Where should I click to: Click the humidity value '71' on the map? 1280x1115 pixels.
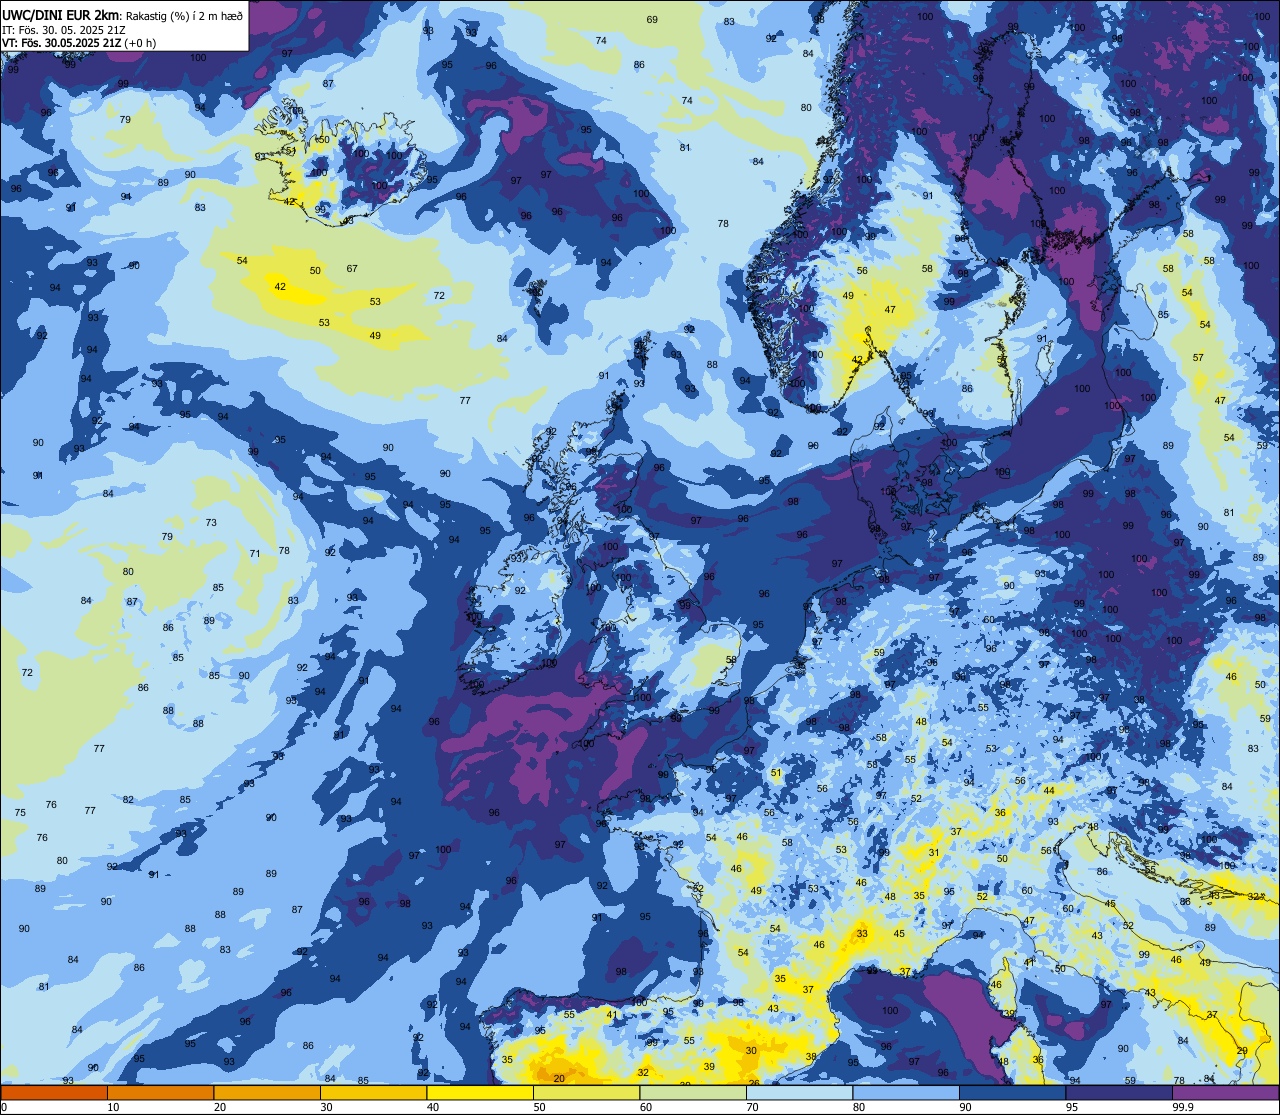tap(255, 553)
